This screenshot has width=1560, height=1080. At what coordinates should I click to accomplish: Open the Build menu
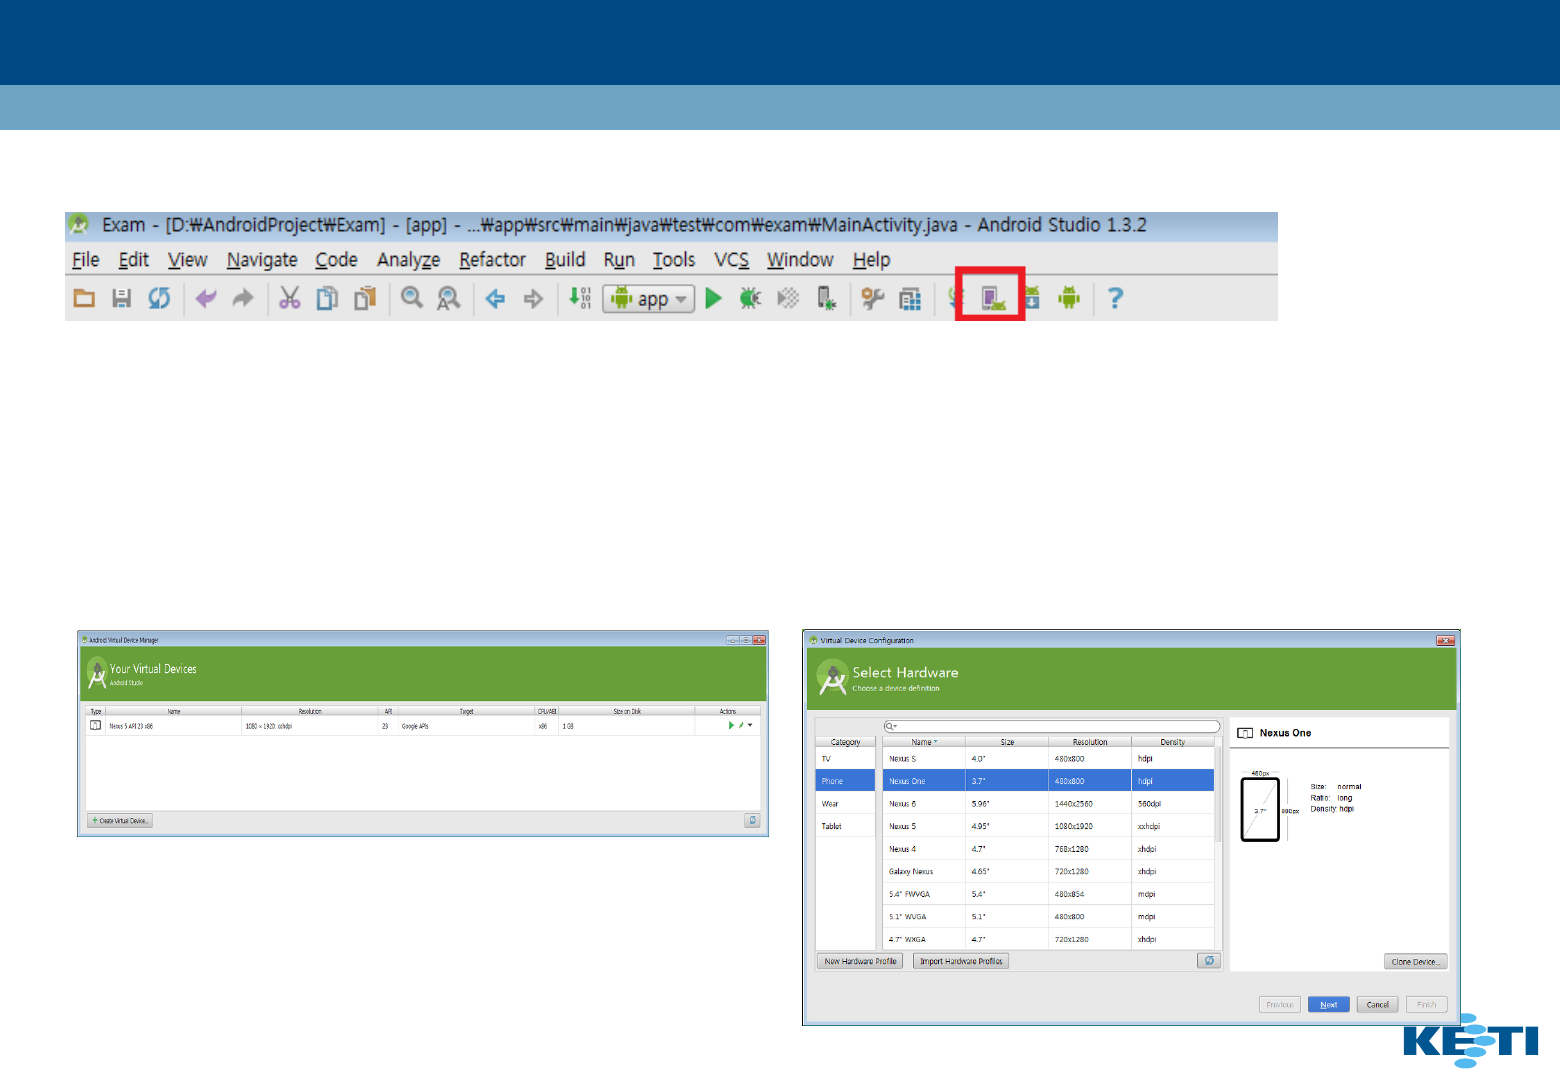[565, 260]
